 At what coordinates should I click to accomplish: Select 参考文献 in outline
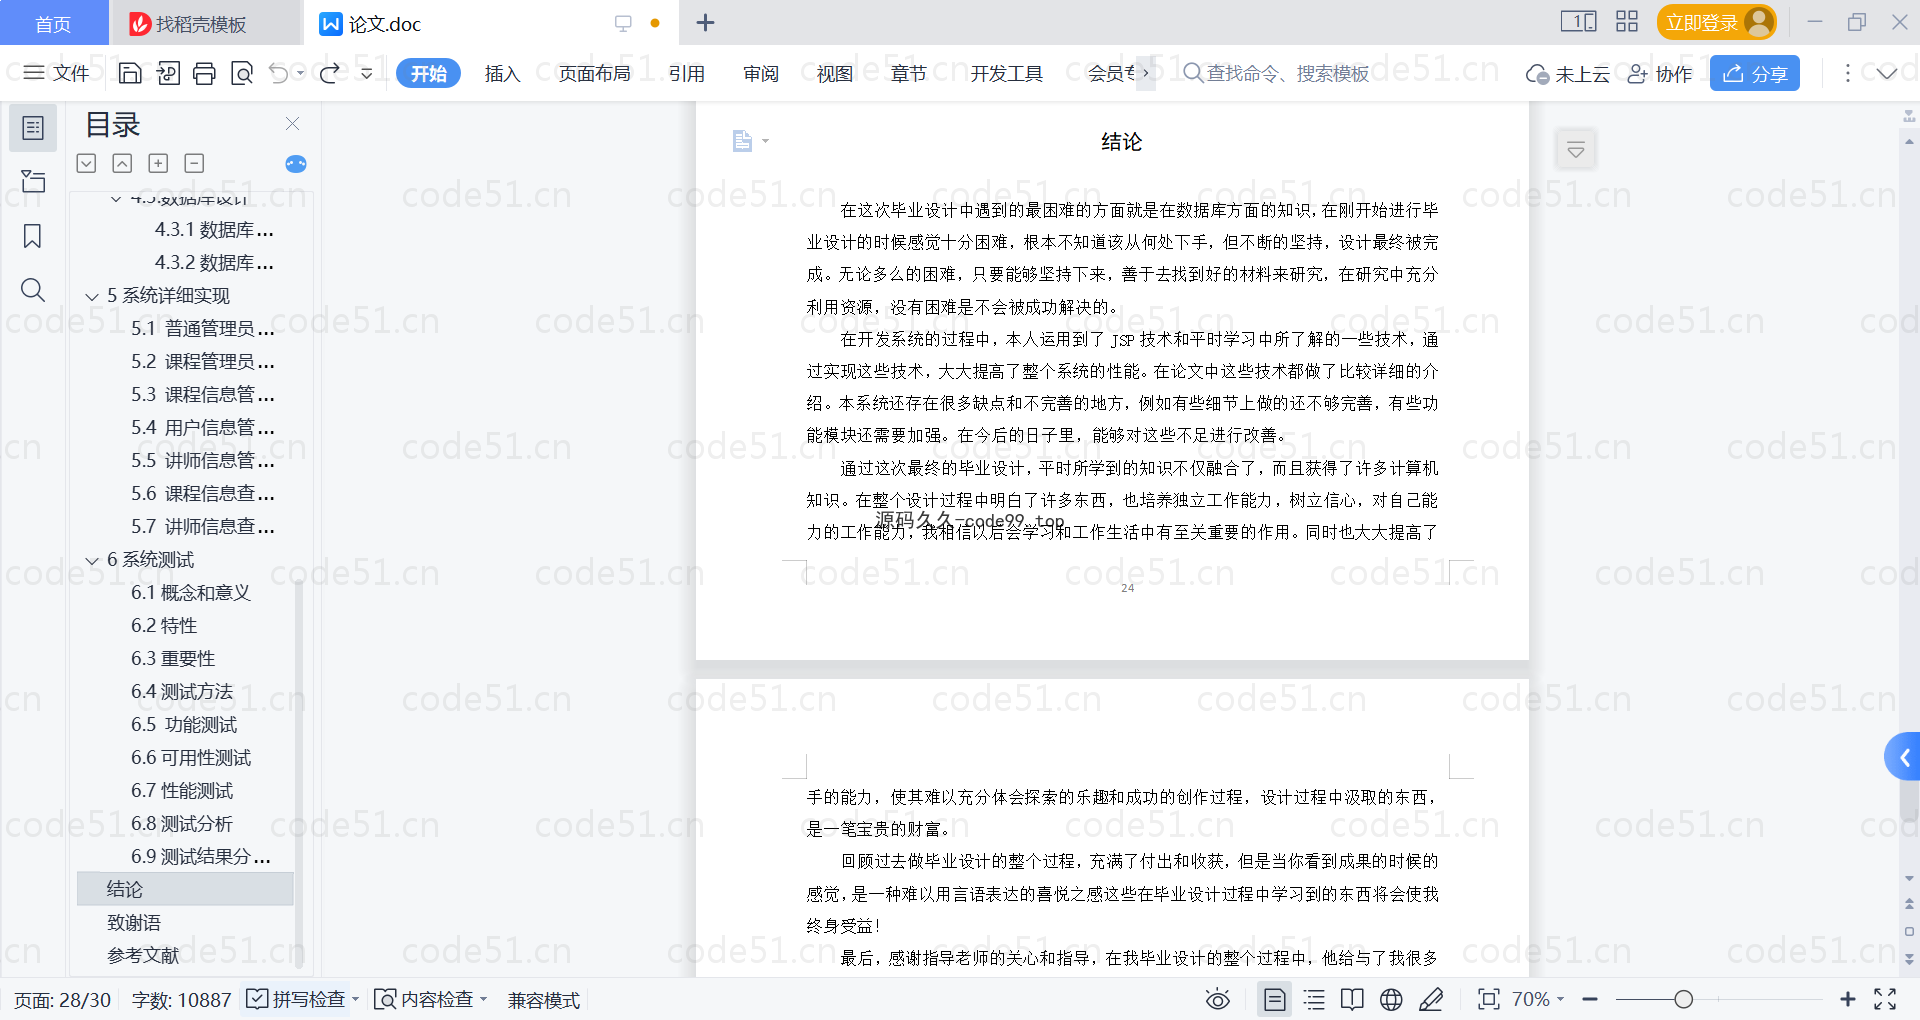[143, 955]
